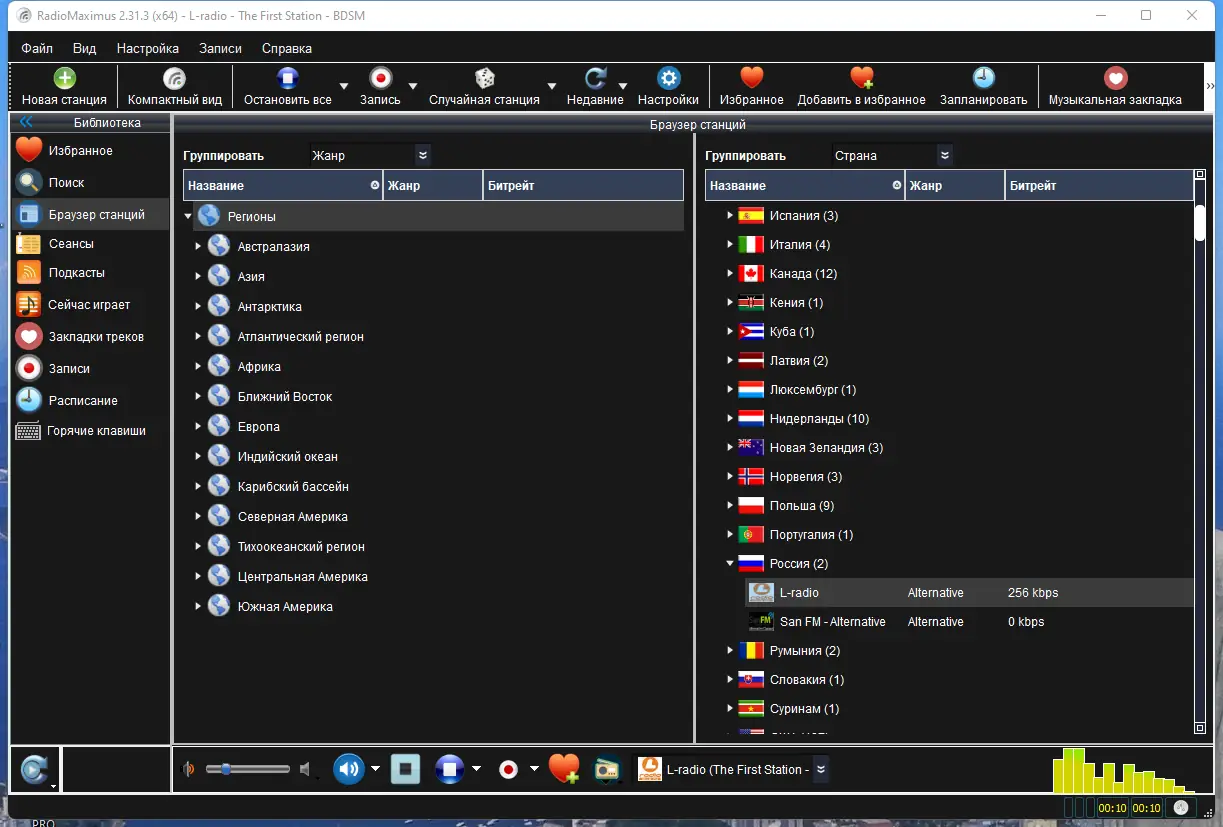Image resolution: width=1223 pixels, height=827 pixels.
Task: Open Поиск in the sidebar
Action: 90,182
